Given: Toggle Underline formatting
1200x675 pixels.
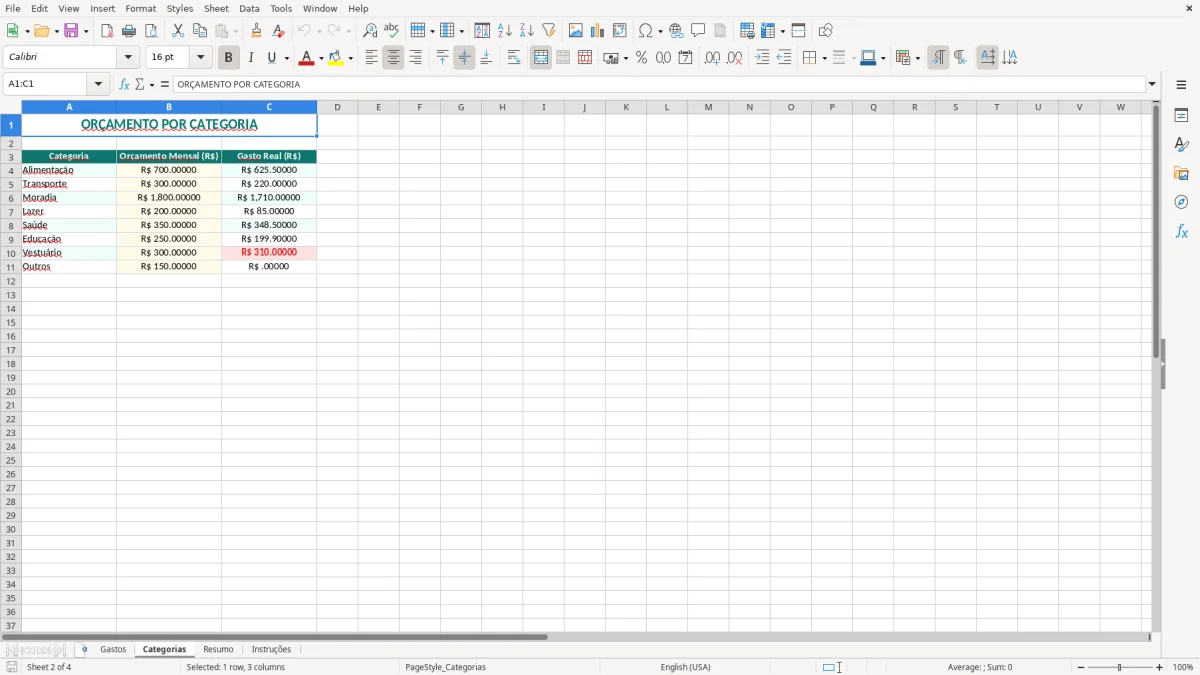Looking at the screenshot, I should [x=271, y=58].
